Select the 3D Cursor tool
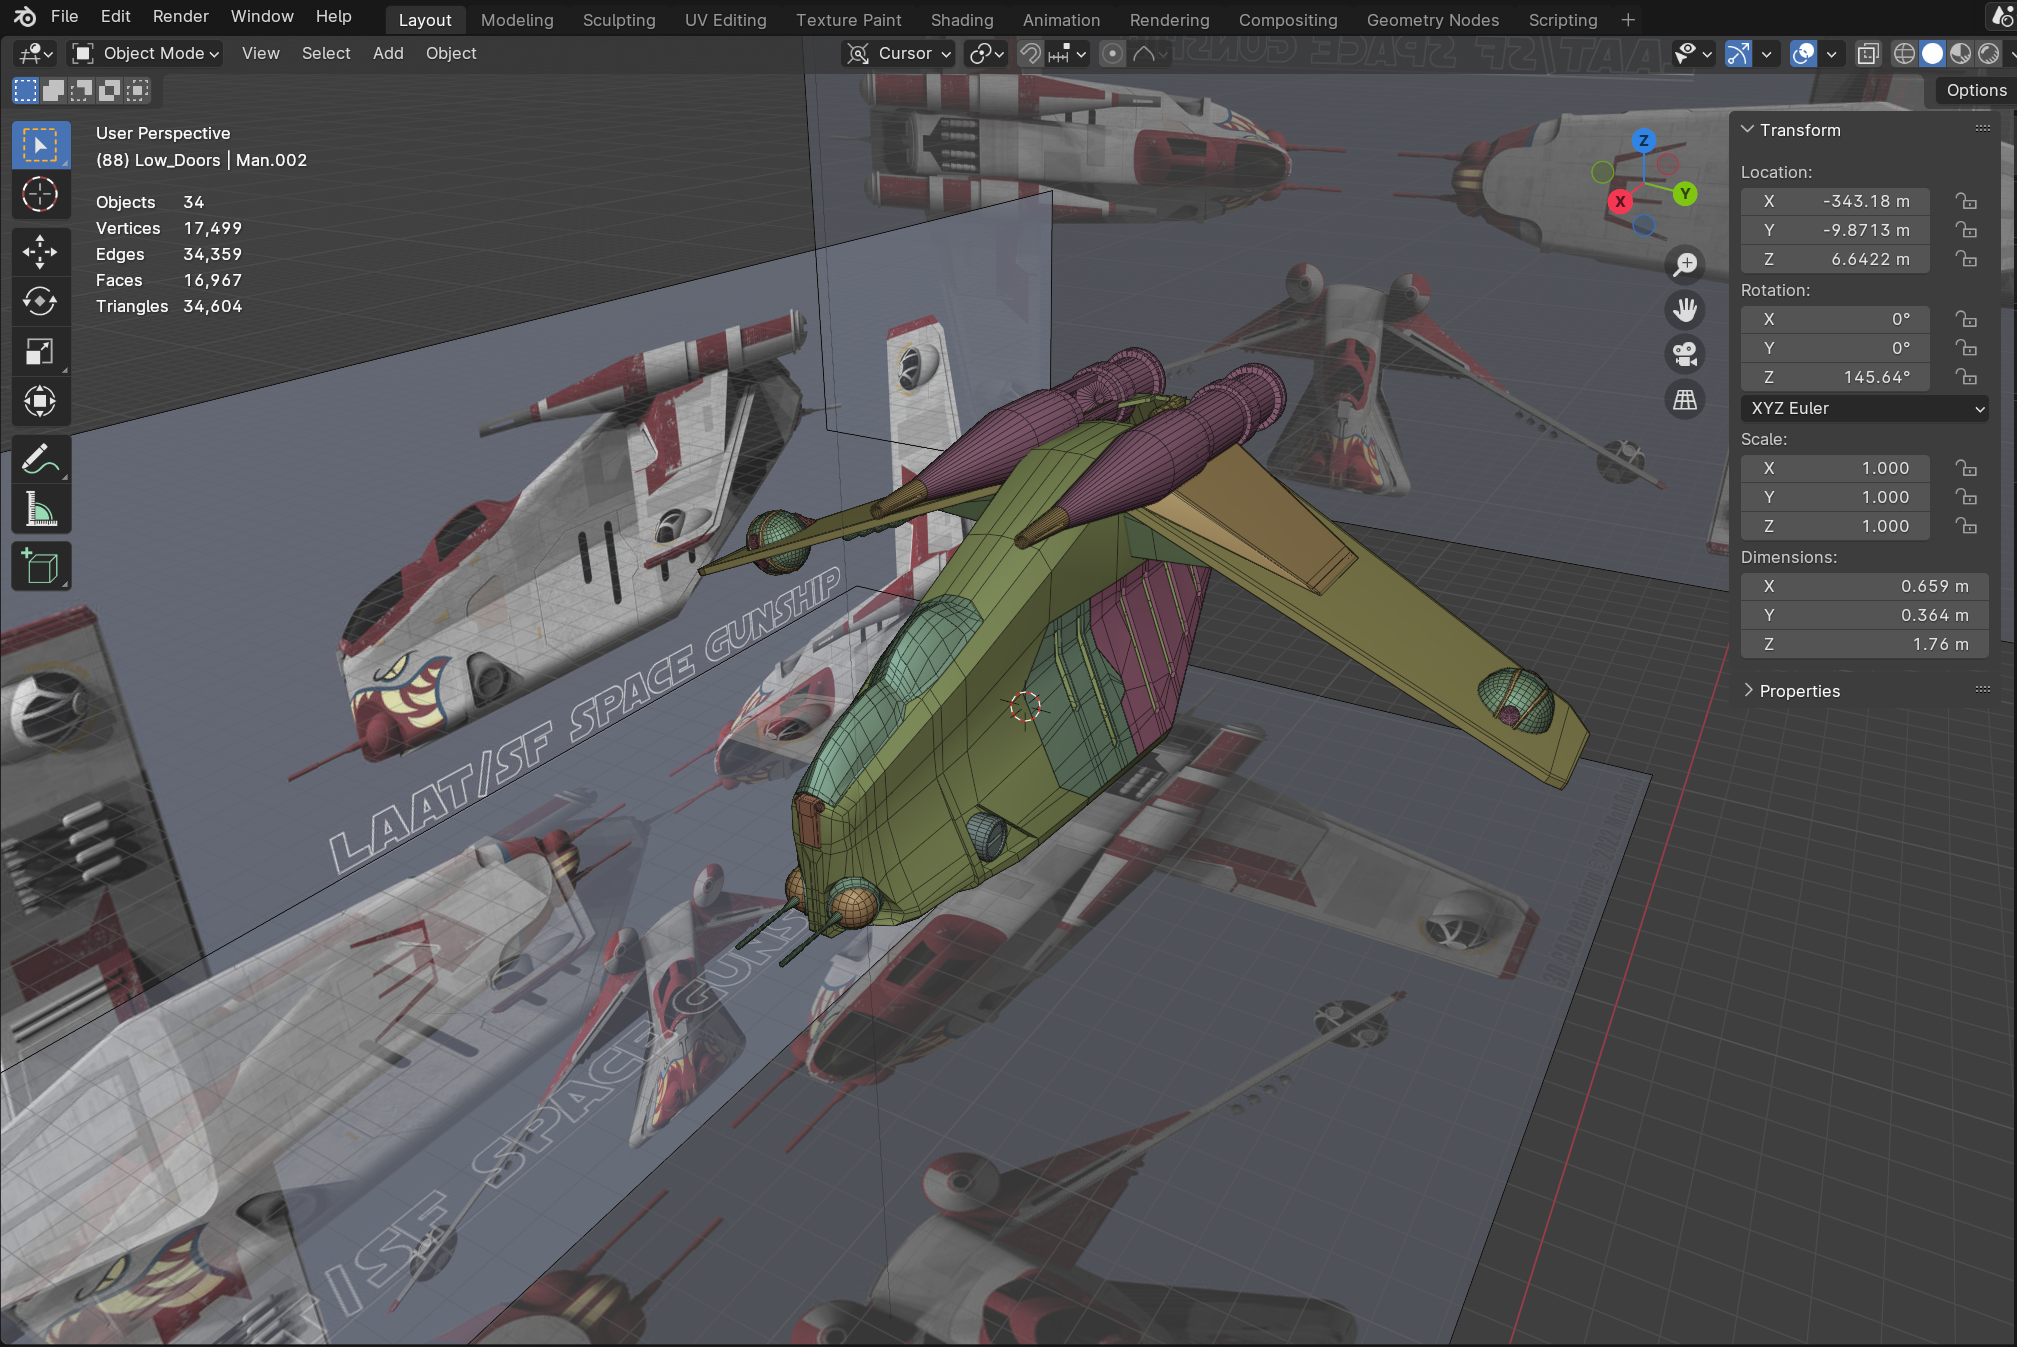 click(40, 195)
